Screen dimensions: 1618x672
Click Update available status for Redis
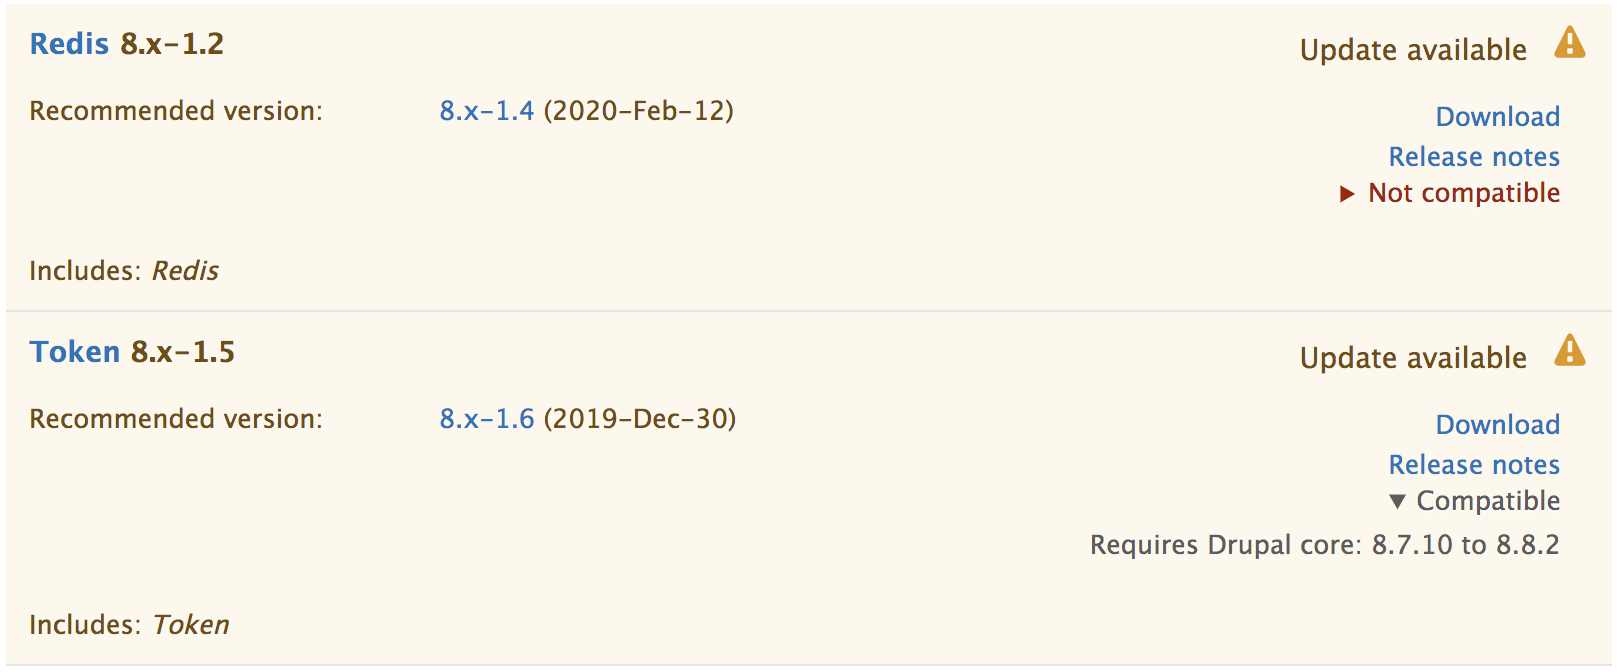(1413, 50)
